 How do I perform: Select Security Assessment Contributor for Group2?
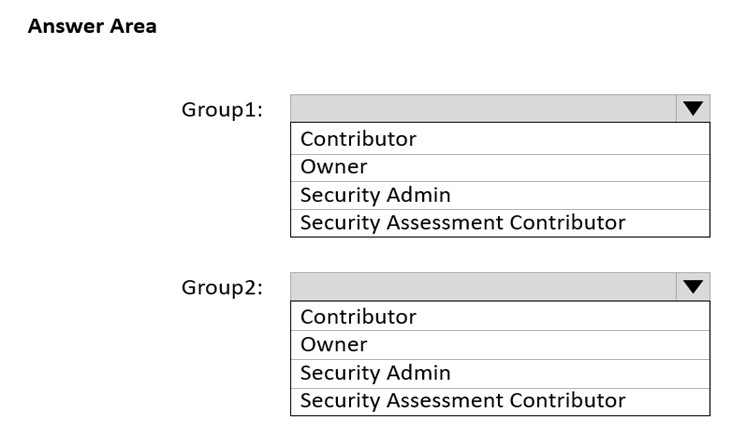click(500, 401)
